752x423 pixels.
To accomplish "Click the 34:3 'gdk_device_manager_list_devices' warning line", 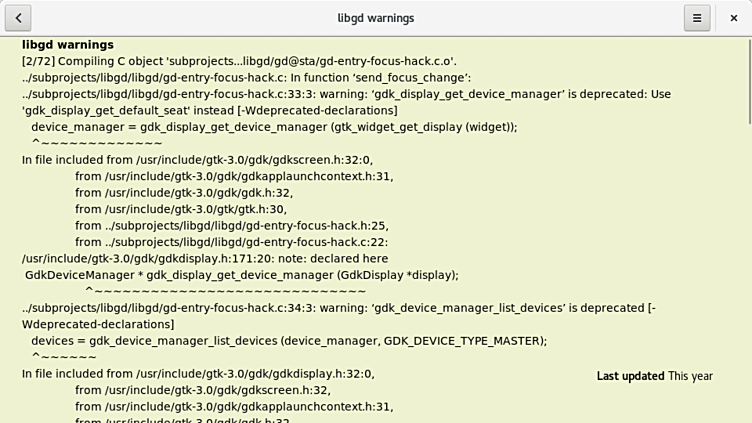I will tap(338, 308).
